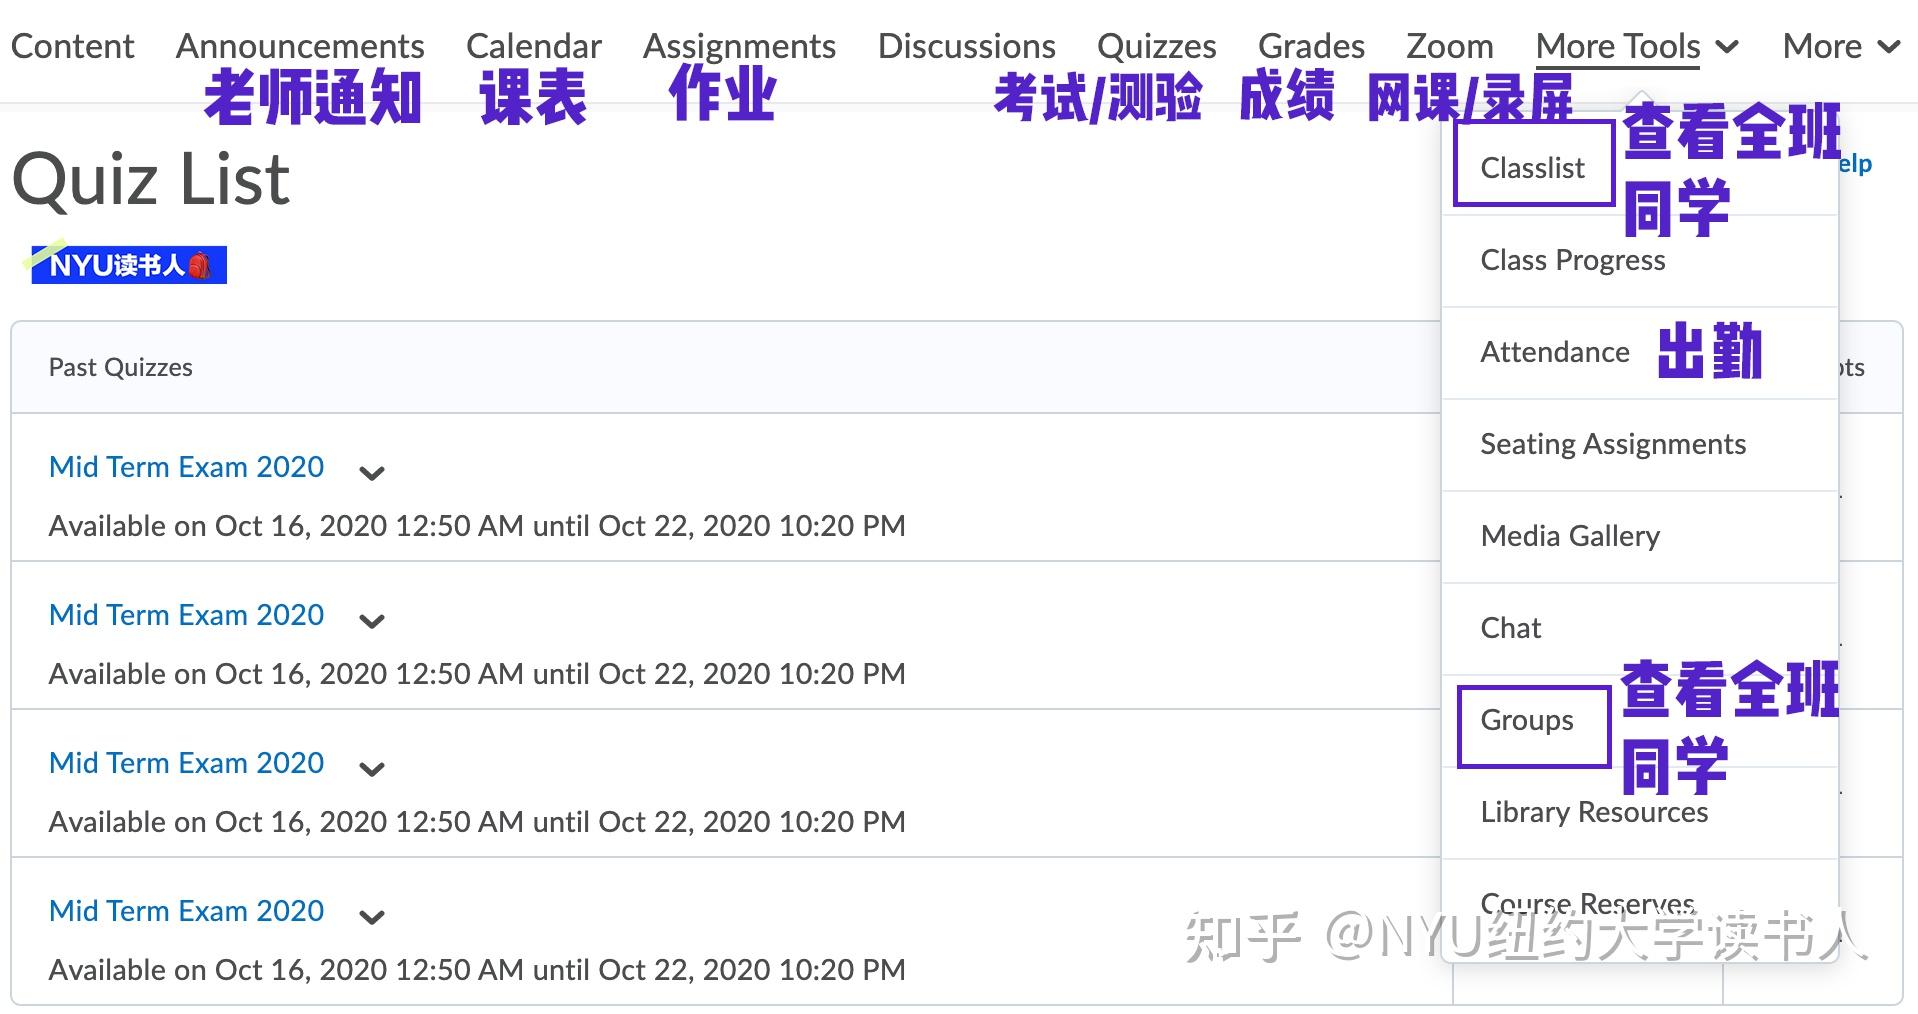The width and height of the screenshot is (1918, 1014).
Task: Open the Media Gallery
Action: tap(1569, 536)
